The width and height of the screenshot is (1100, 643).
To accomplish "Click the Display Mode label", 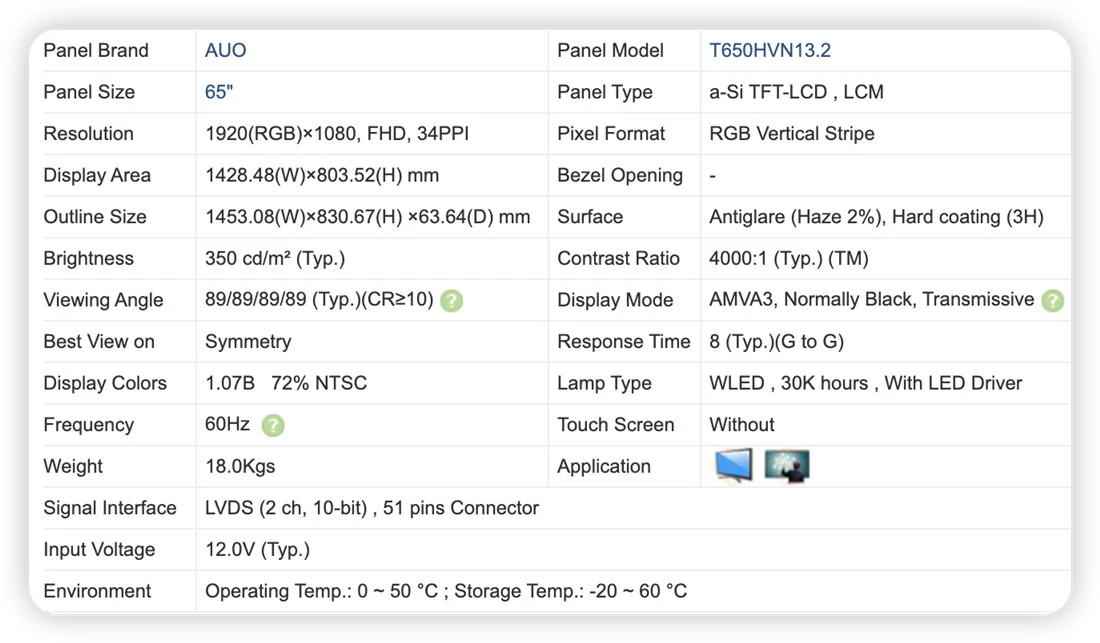I will click(615, 300).
